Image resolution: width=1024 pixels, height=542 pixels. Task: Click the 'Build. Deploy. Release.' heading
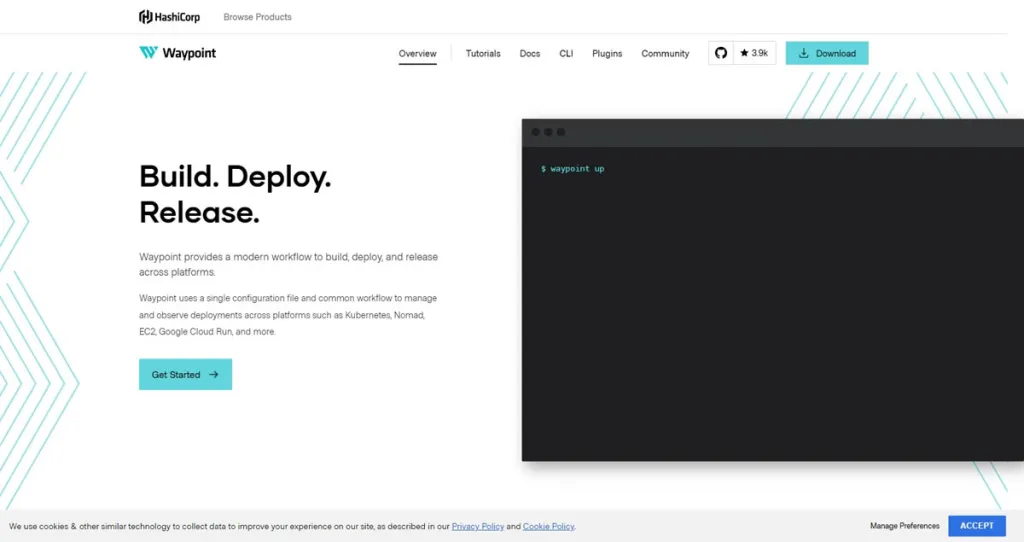tap(235, 194)
